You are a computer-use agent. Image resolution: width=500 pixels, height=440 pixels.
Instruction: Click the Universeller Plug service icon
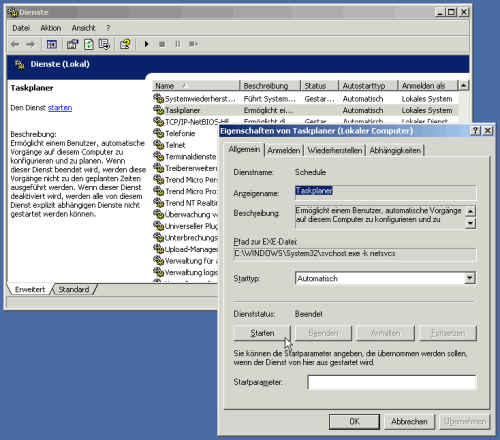[158, 226]
